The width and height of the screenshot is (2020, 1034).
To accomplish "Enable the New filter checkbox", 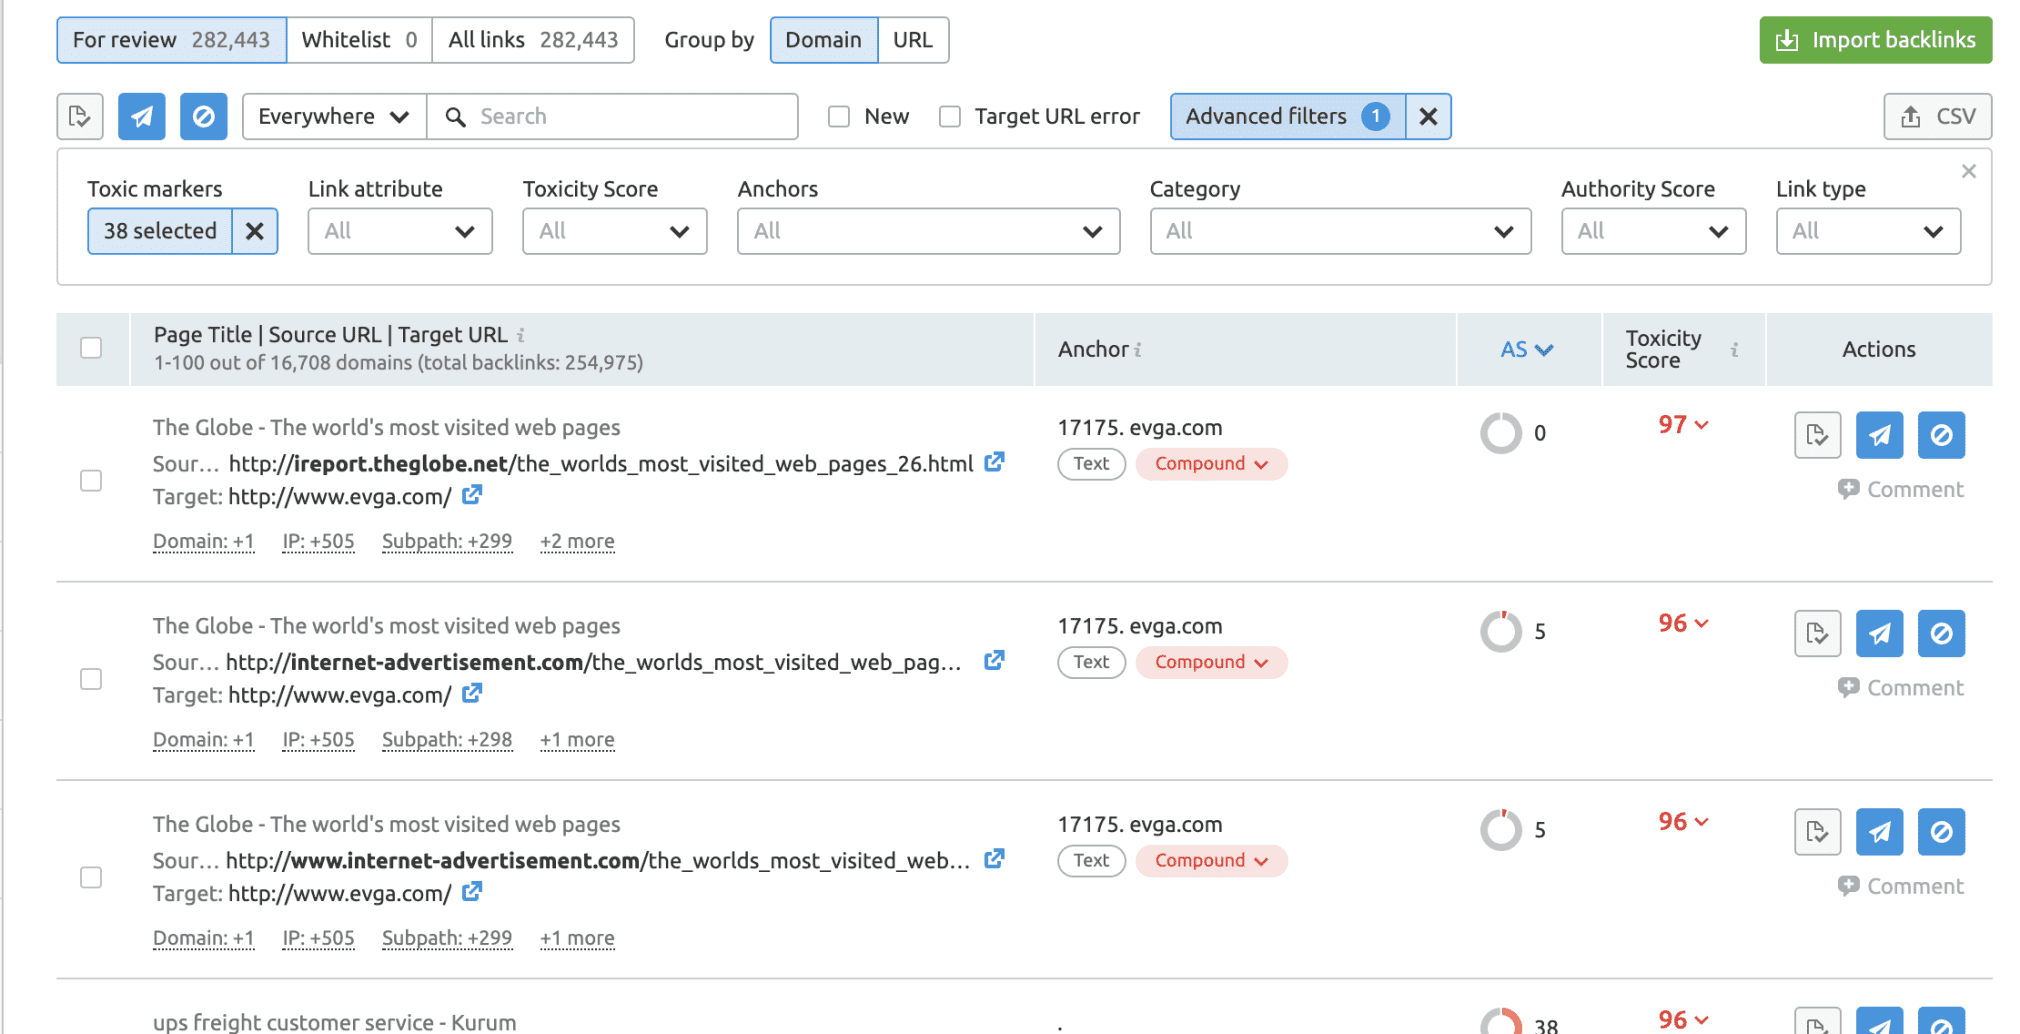I will (x=838, y=116).
